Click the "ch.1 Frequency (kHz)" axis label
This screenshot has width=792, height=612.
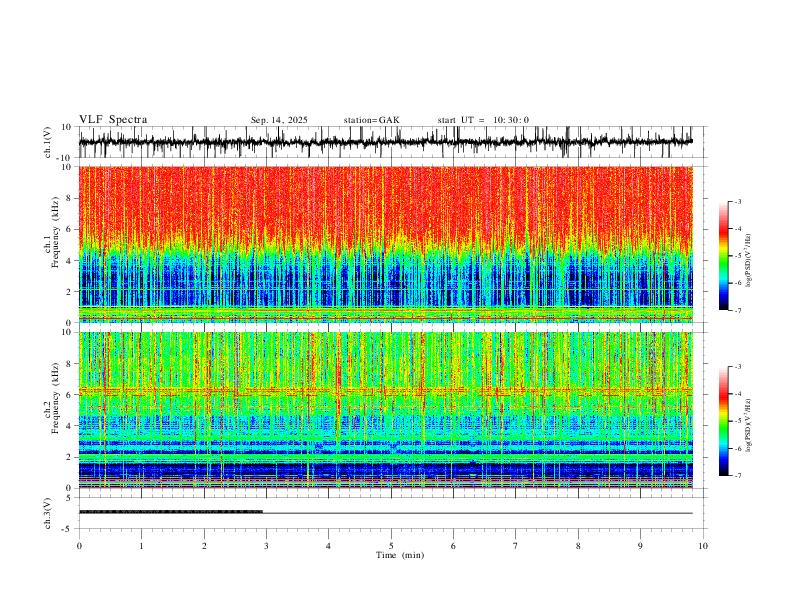point(52,232)
